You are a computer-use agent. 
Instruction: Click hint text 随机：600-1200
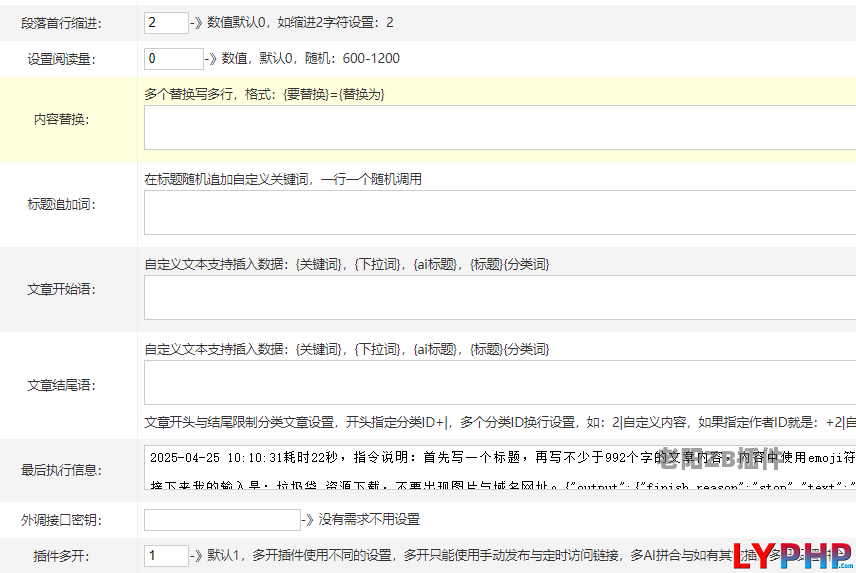point(352,58)
